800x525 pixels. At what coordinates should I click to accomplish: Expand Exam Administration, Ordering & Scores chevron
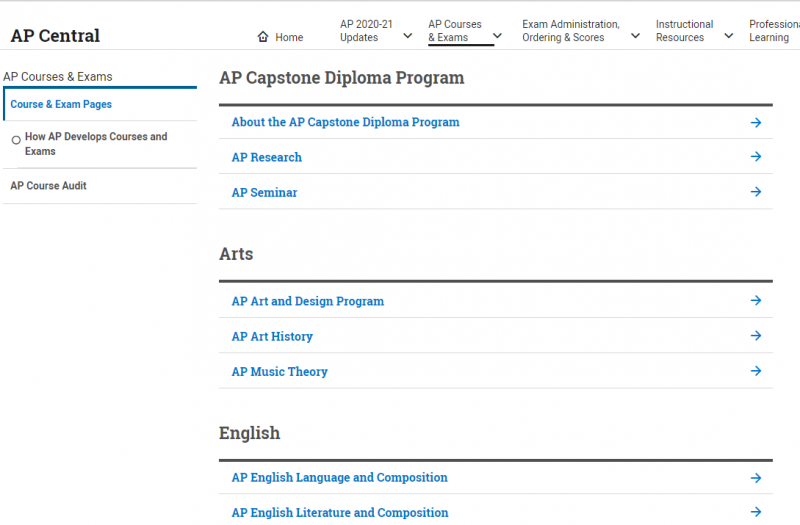pos(635,36)
